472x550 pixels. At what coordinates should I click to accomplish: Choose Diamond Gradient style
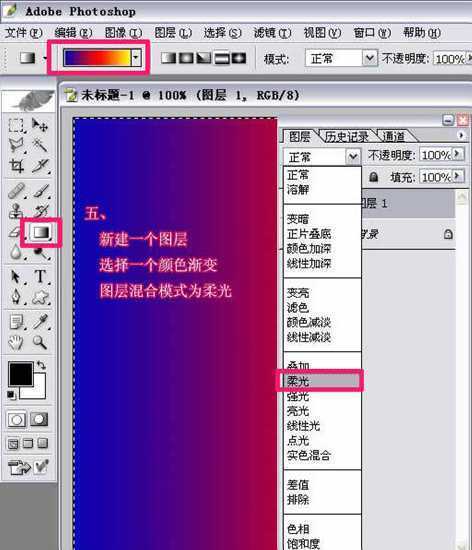[239, 58]
